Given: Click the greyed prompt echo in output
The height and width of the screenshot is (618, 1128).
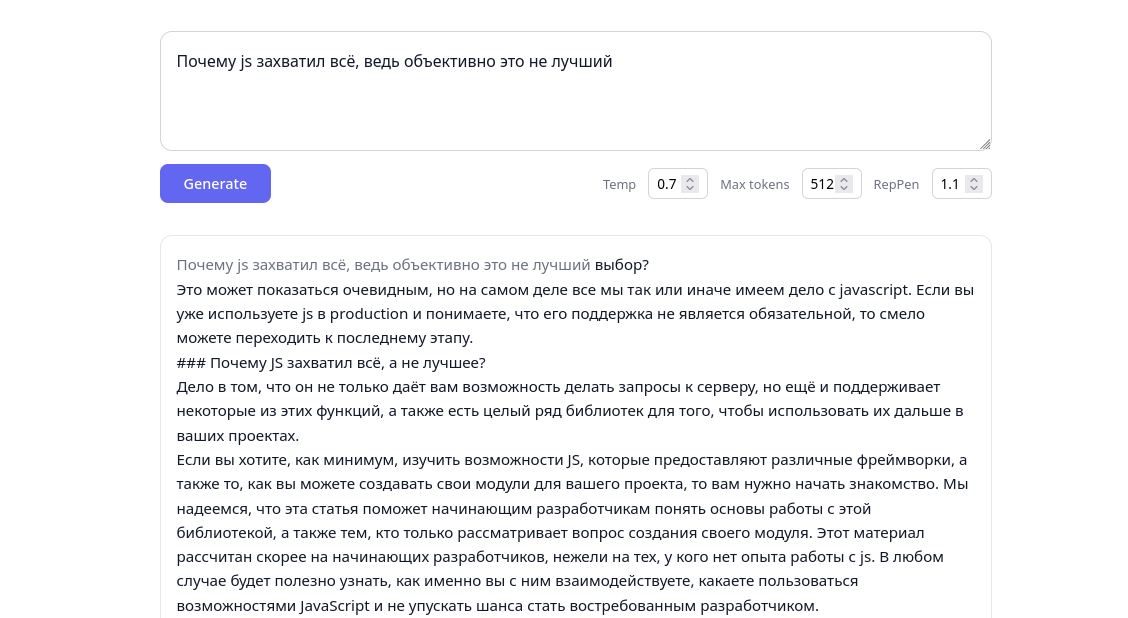Looking at the screenshot, I should [x=383, y=265].
